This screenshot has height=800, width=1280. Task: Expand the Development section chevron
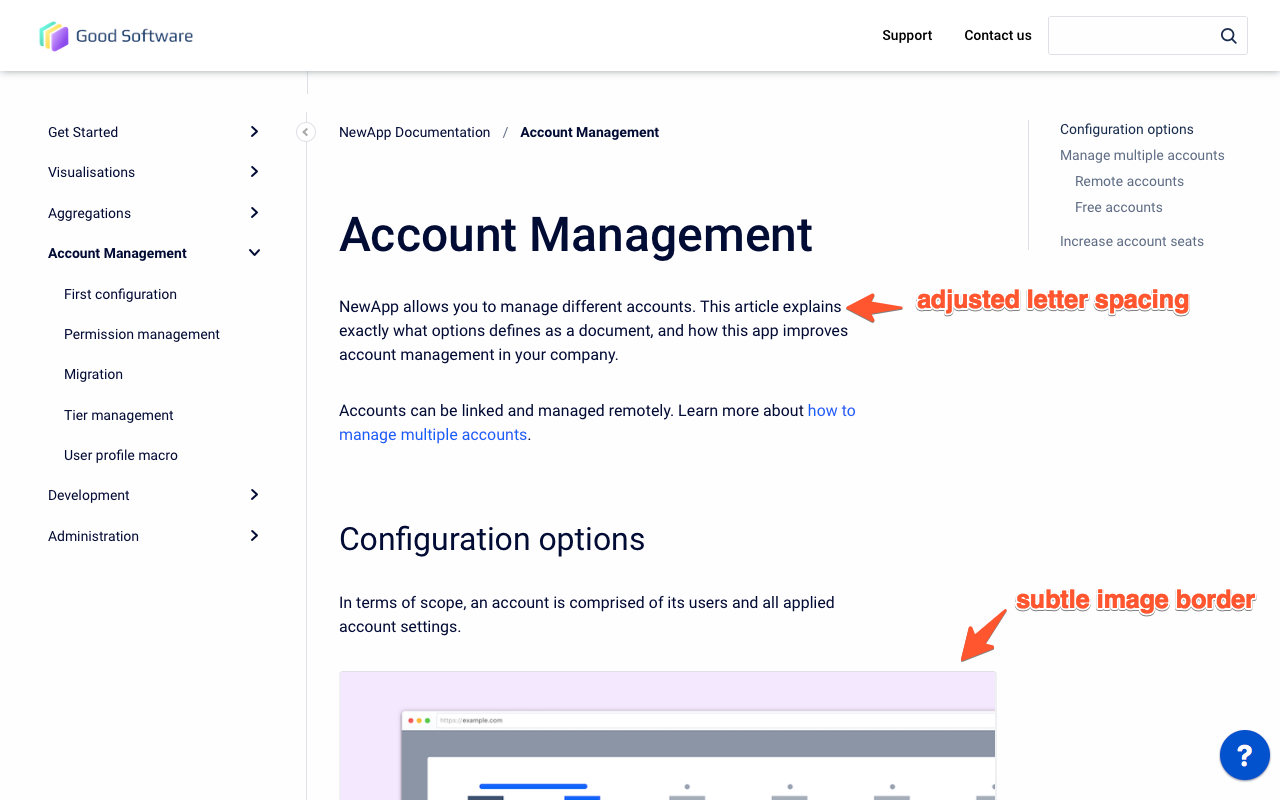pyautogui.click(x=254, y=495)
